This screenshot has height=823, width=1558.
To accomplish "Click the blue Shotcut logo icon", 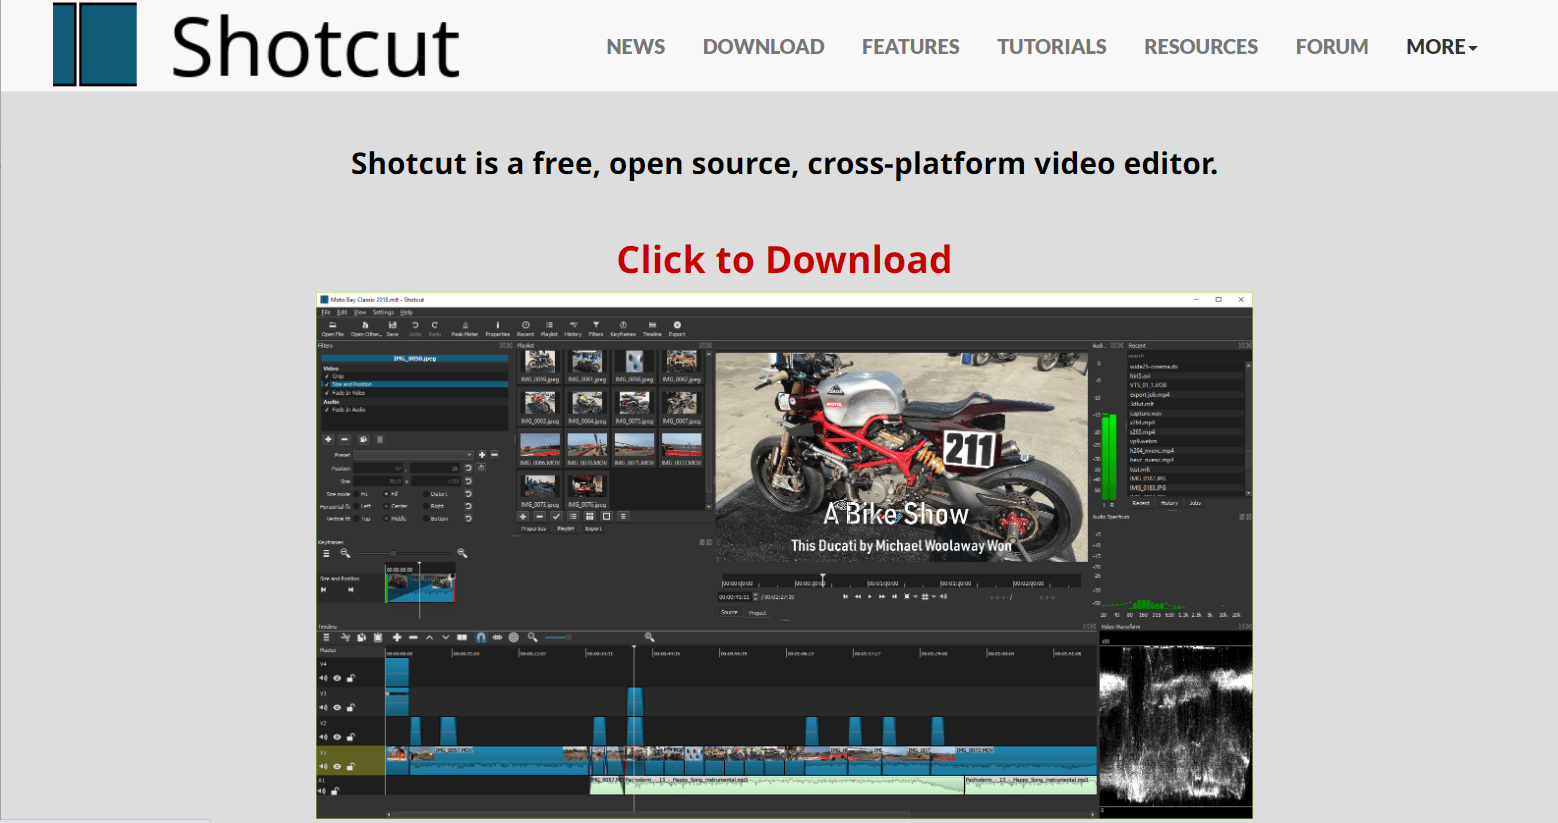I will pyautogui.click(x=95, y=44).
